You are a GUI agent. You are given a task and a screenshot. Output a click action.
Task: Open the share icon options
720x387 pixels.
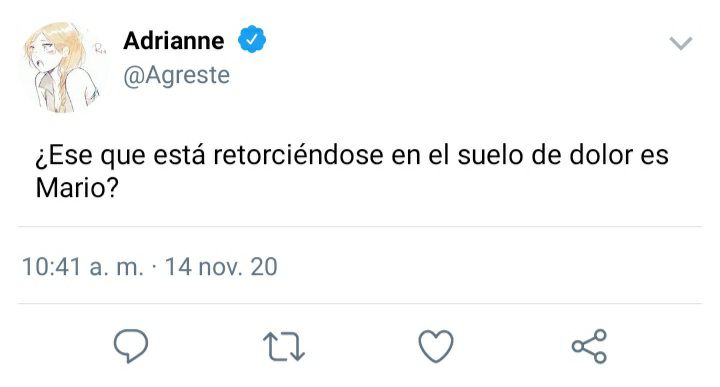(589, 346)
